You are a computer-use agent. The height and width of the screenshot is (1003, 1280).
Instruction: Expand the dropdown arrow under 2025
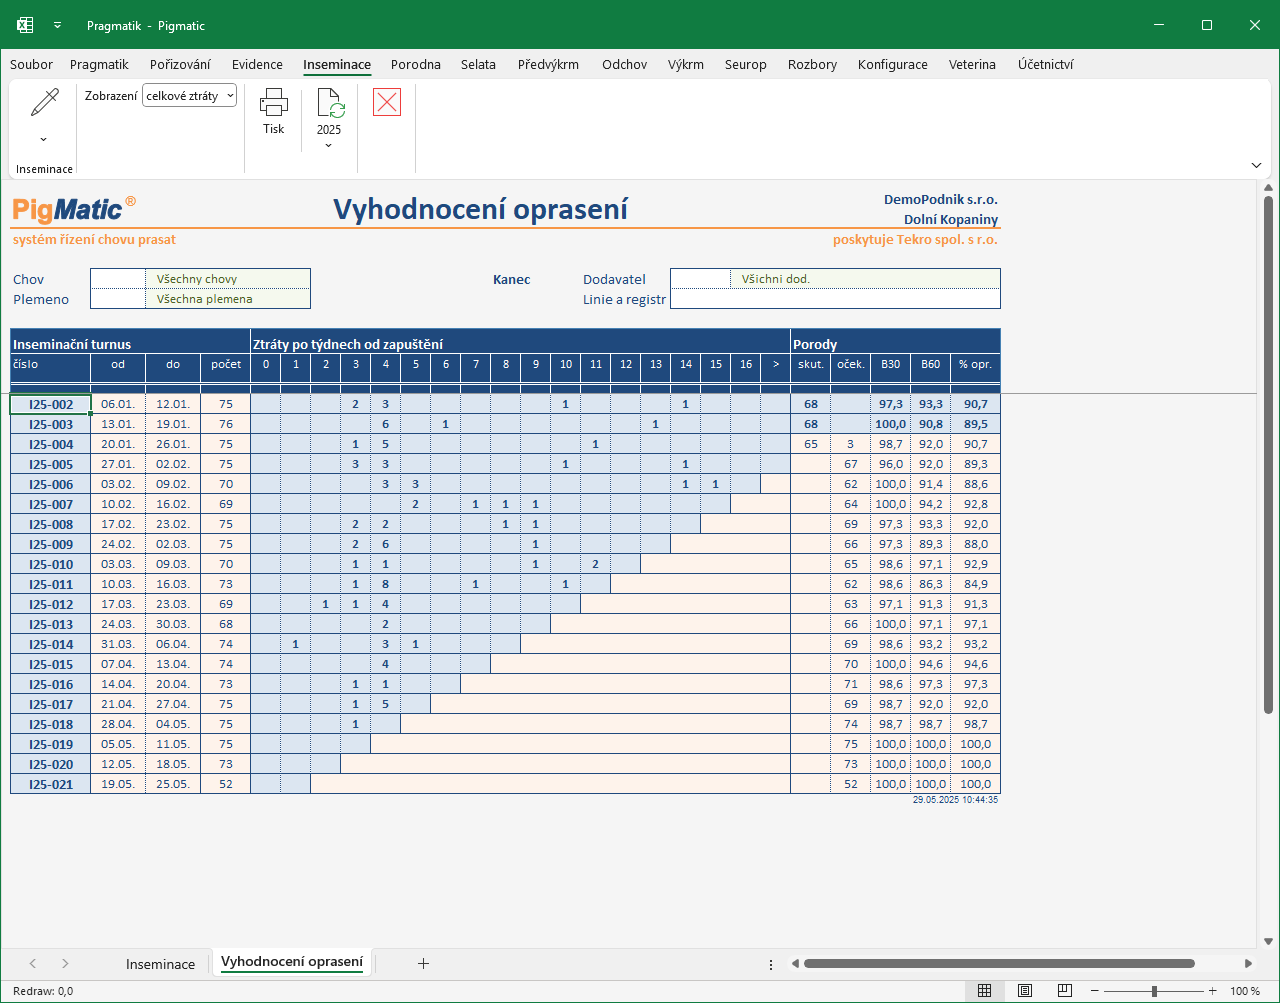329,146
